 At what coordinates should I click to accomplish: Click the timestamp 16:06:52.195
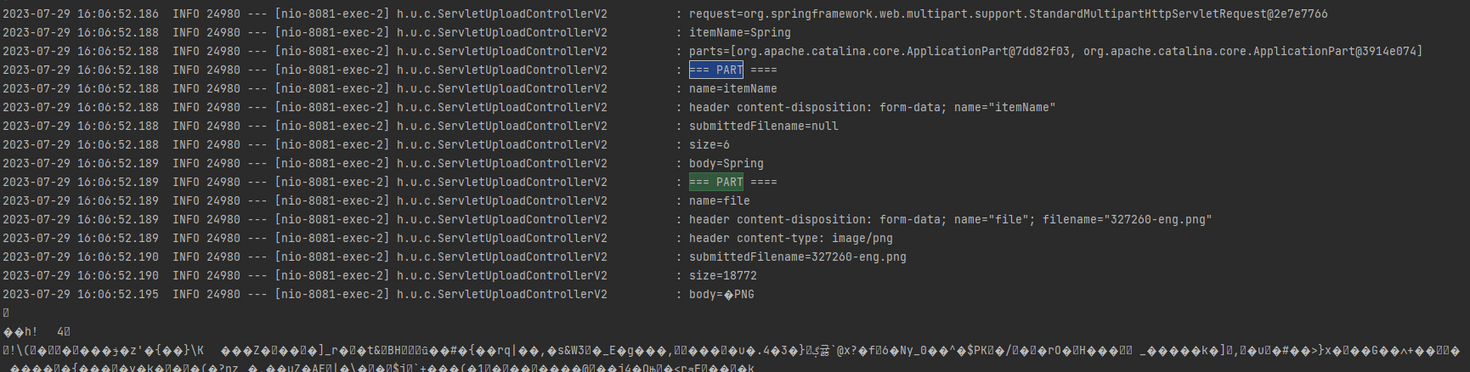[x=118, y=294]
